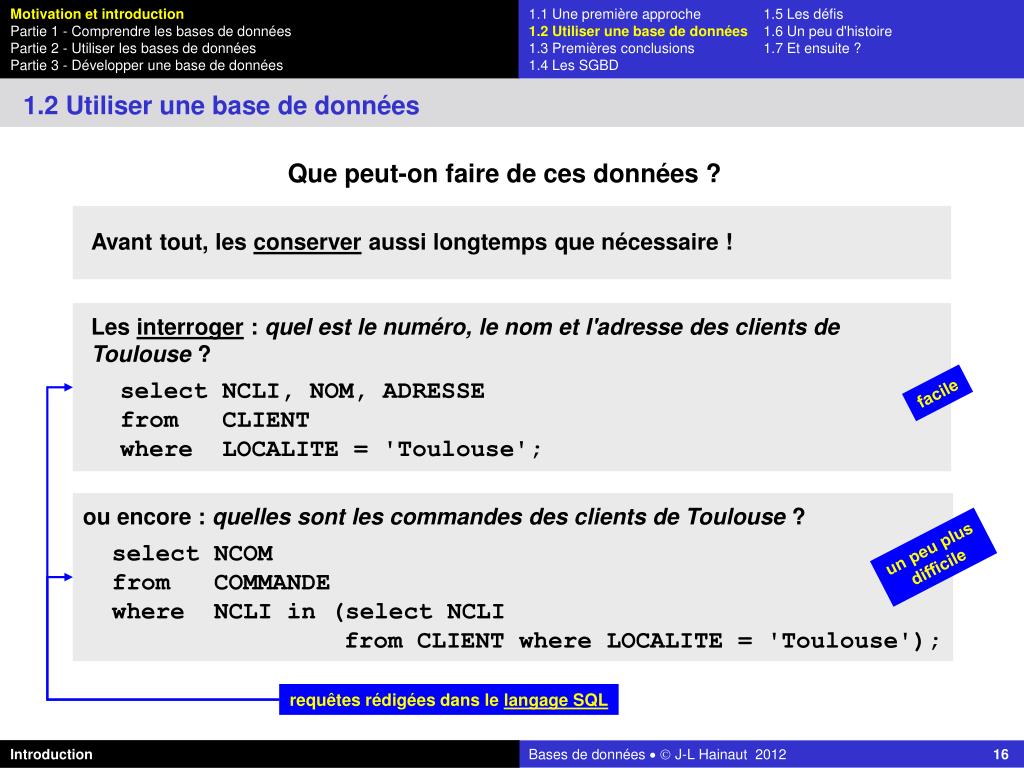This screenshot has height=768, width=1024.
Task: Click the slide number 16
Action: click(x=1000, y=754)
